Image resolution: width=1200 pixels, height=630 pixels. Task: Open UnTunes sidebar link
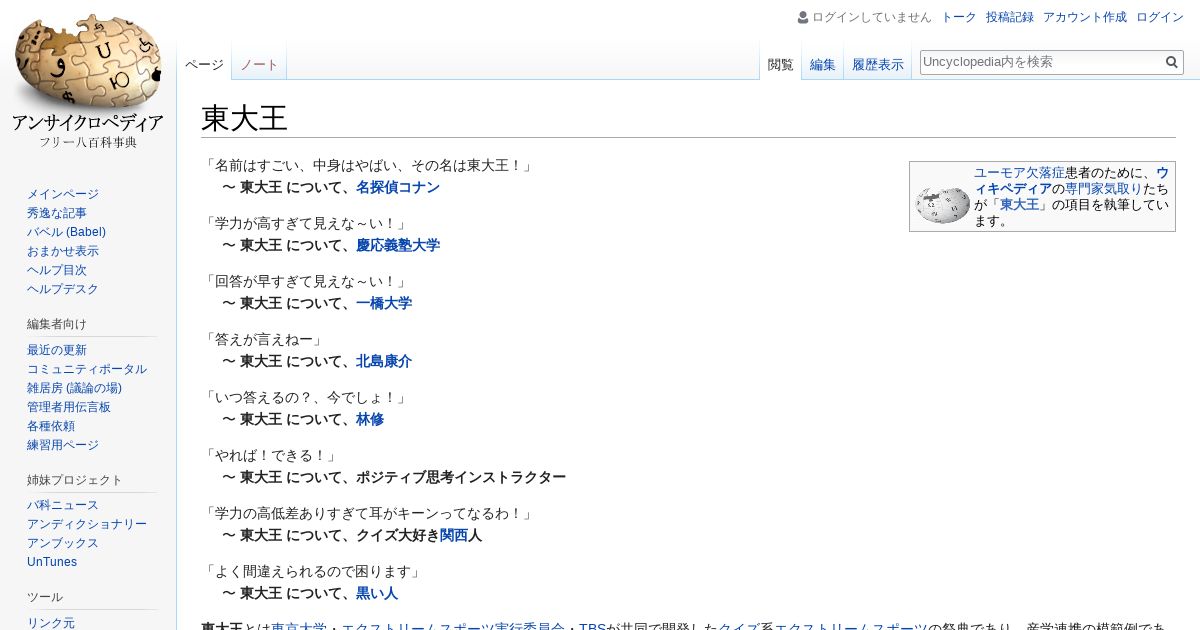point(52,562)
